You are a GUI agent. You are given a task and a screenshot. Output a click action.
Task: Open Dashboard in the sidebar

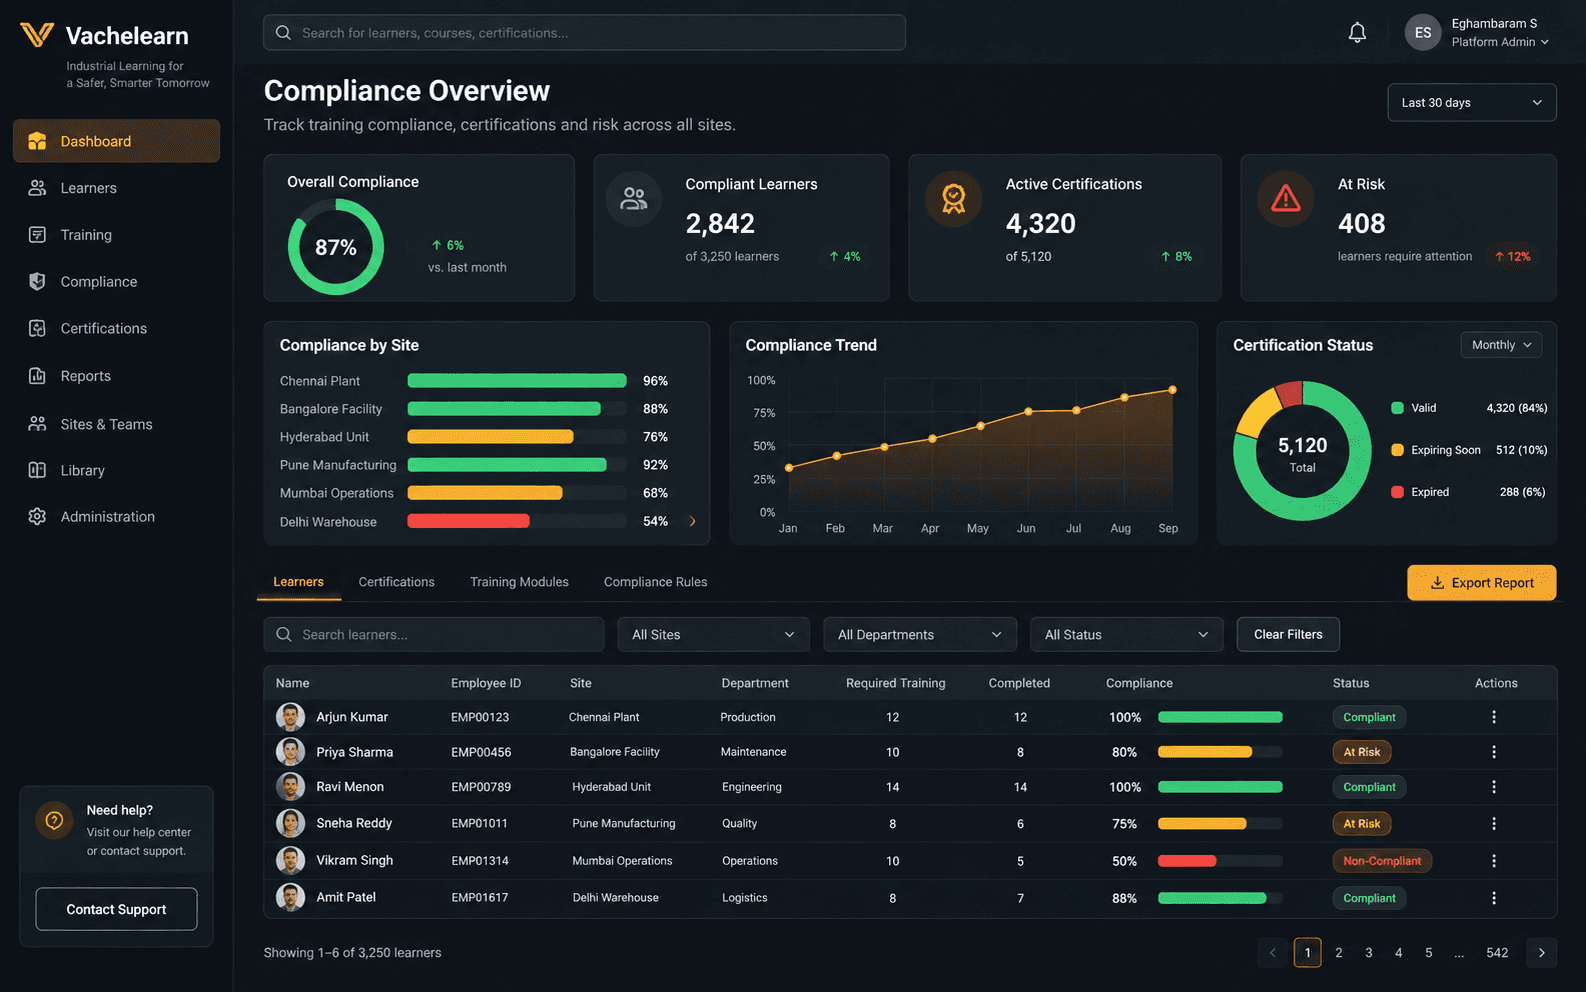click(116, 141)
